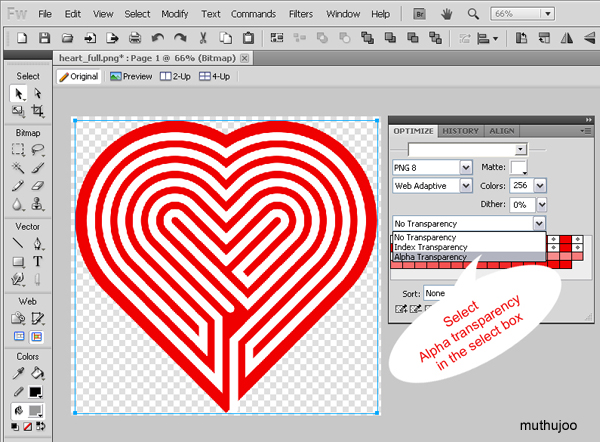Viewport: 600px width, 442px height.
Task: Set default stroke and fill colors
Action: click(x=15, y=426)
